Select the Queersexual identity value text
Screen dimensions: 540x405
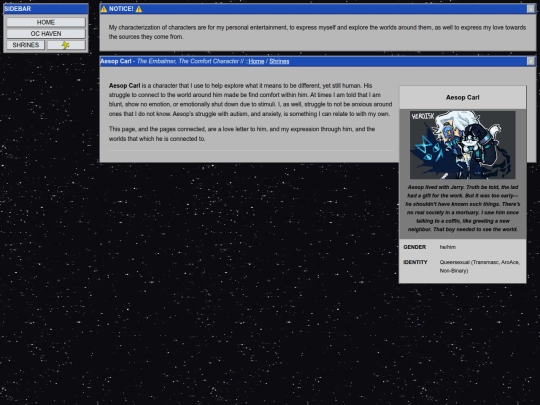point(480,266)
